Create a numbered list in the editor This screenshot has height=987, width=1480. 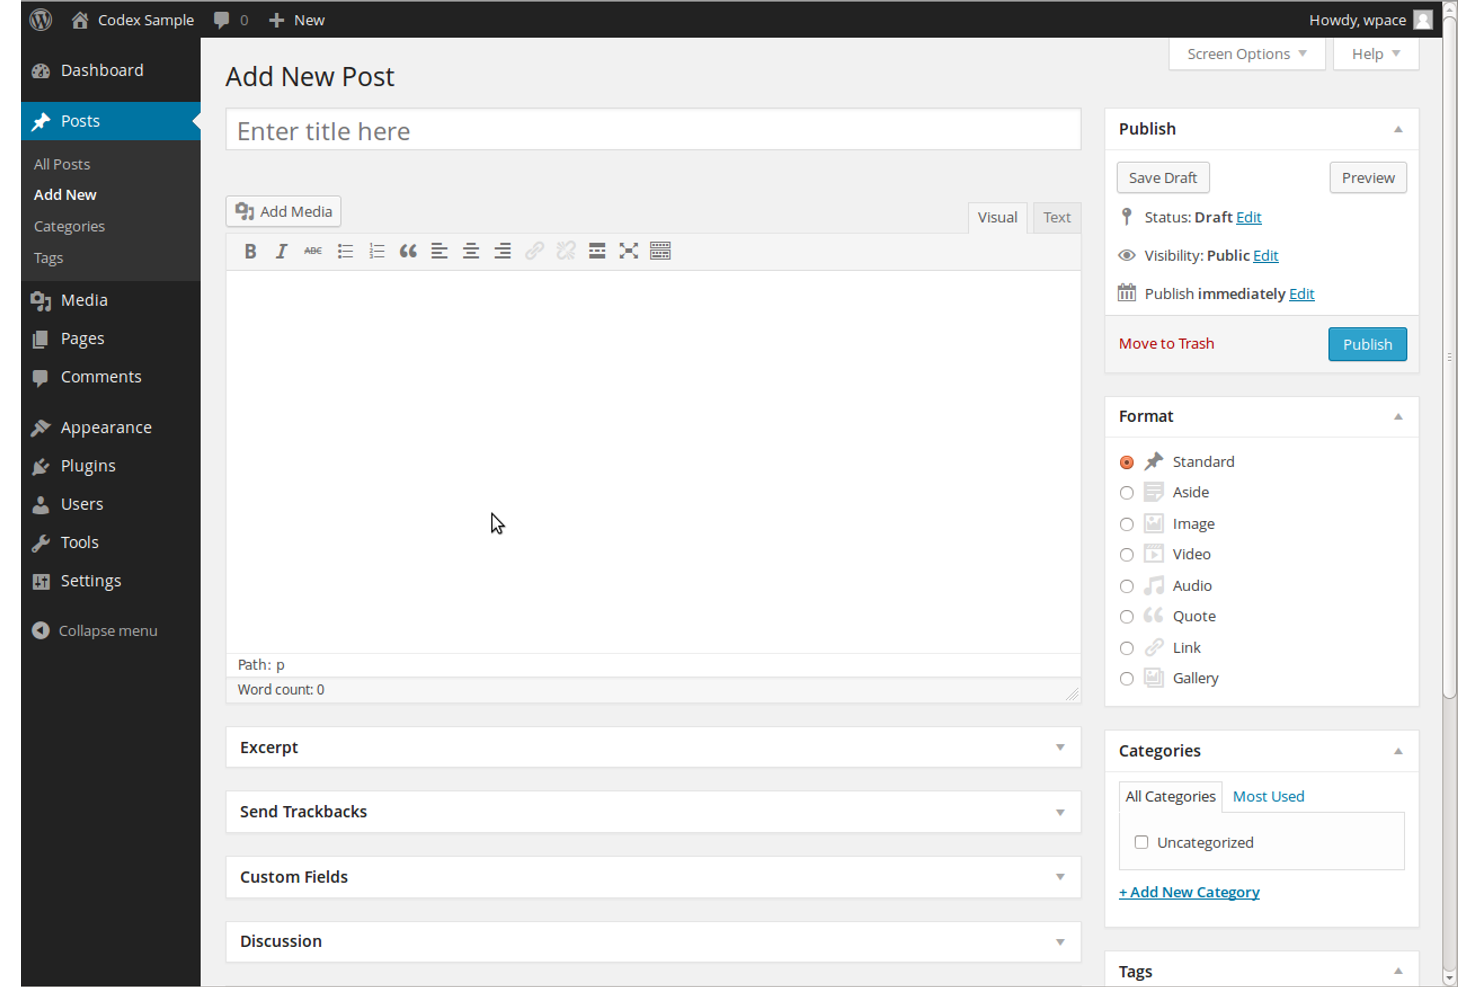coord(377,251)
